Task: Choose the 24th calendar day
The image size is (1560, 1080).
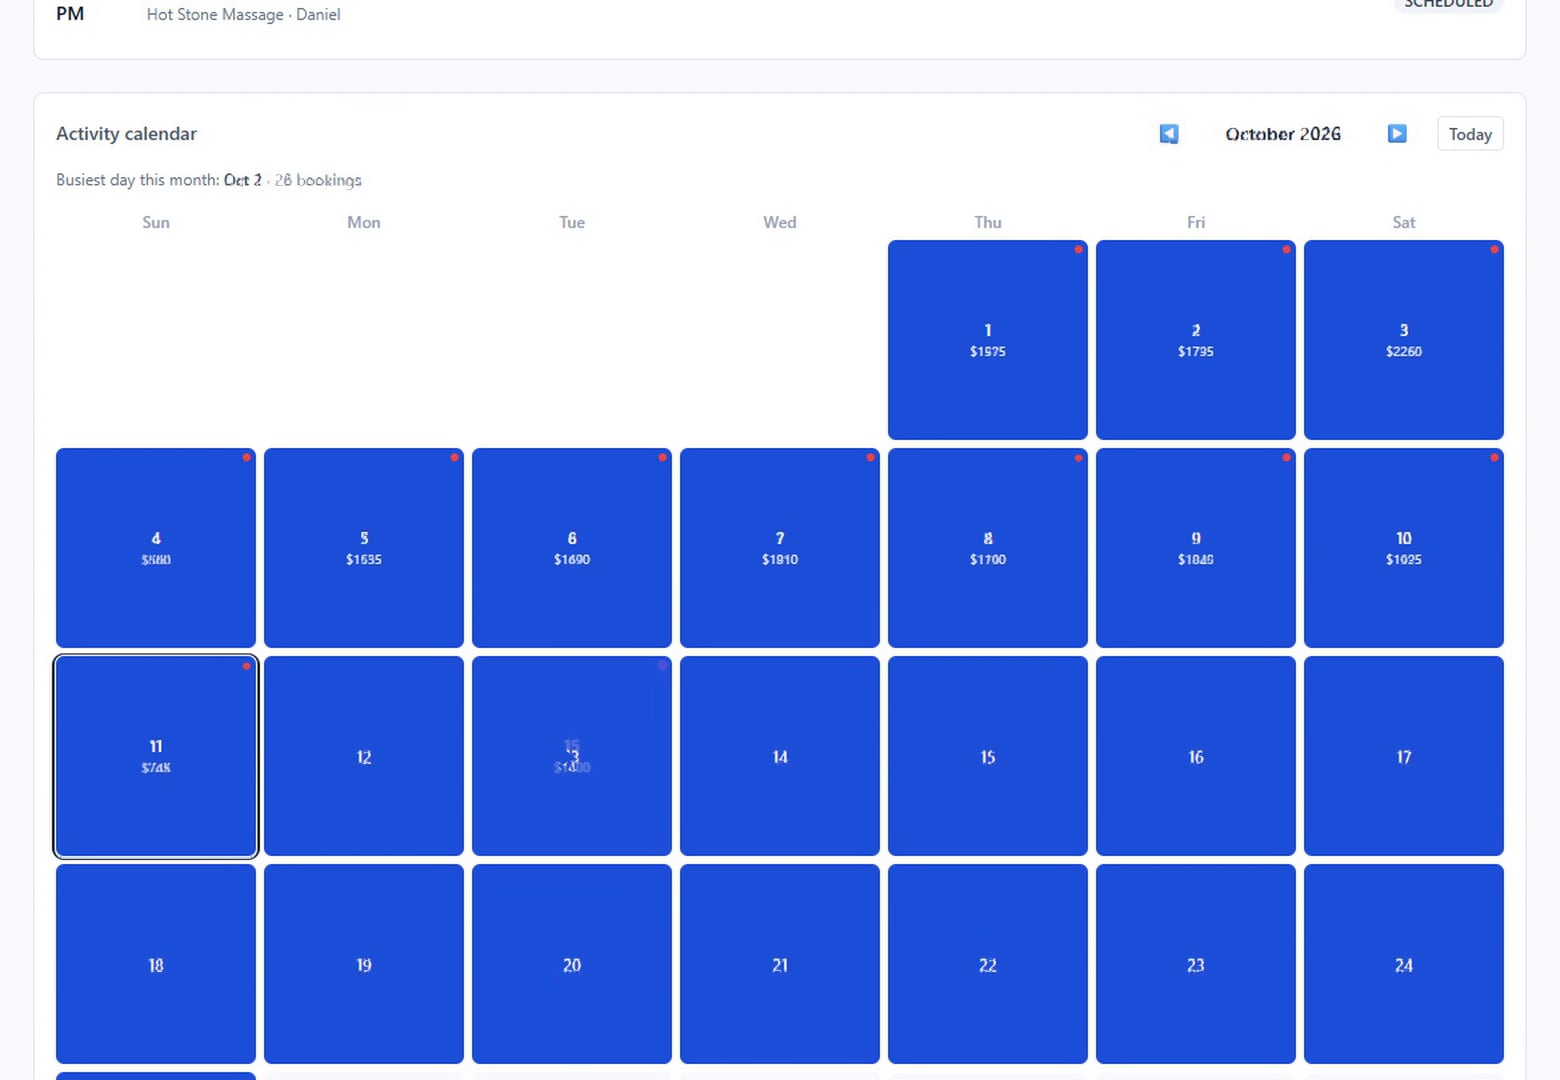Action: pyautogui.click(x=1404, y=964)
